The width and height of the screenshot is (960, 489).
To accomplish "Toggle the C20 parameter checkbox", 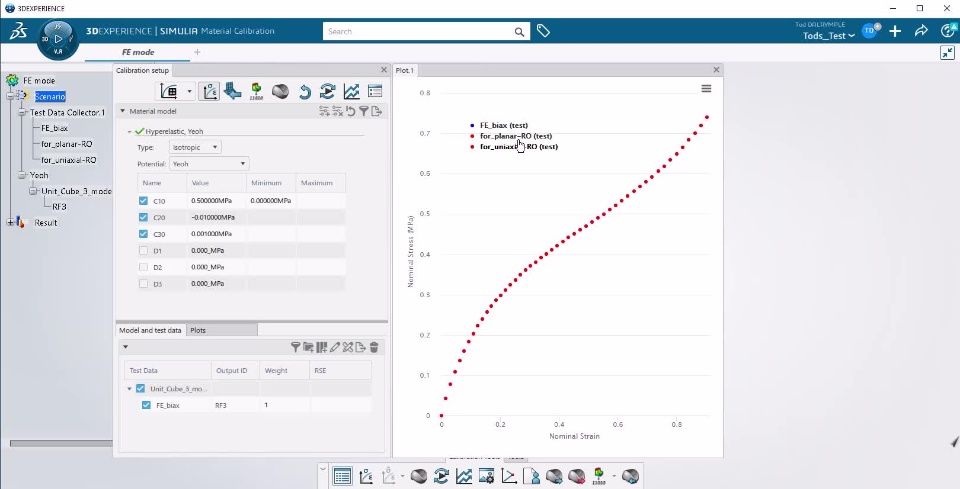I will 143,217.
